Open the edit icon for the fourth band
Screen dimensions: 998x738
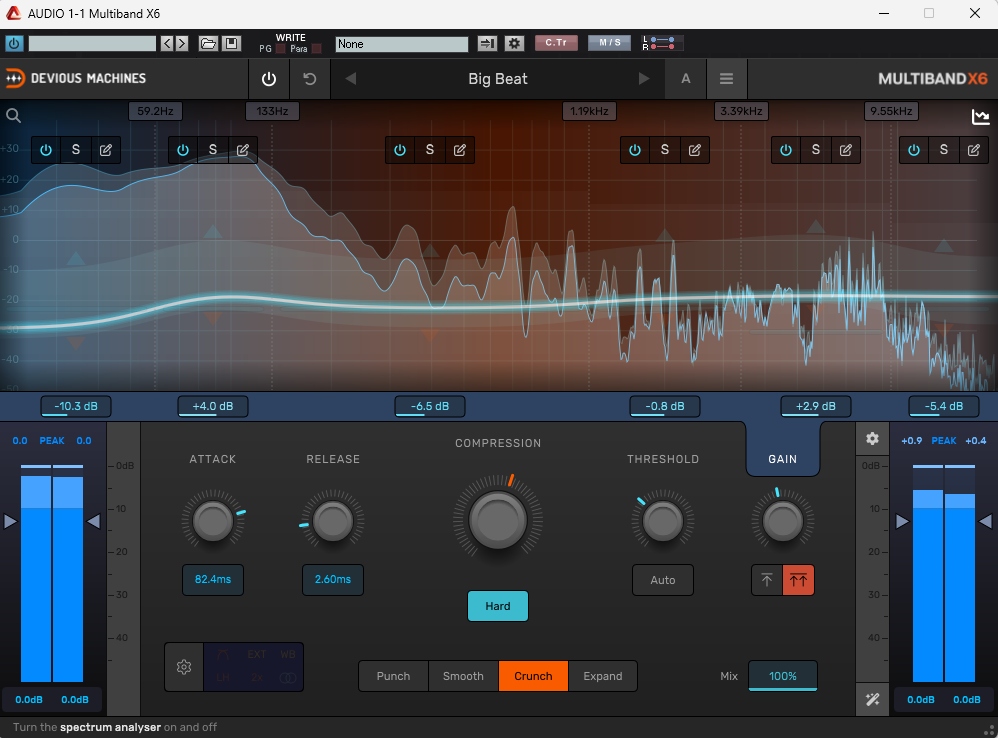click(x=694, y=150)
